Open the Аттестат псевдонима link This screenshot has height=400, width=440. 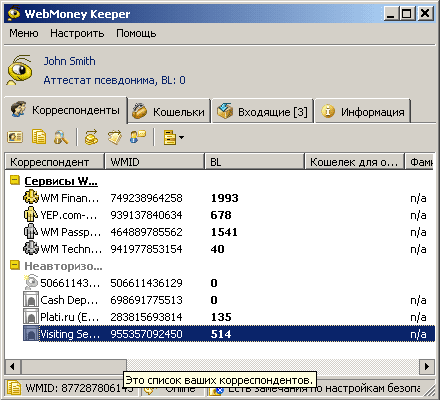(114, 80)
